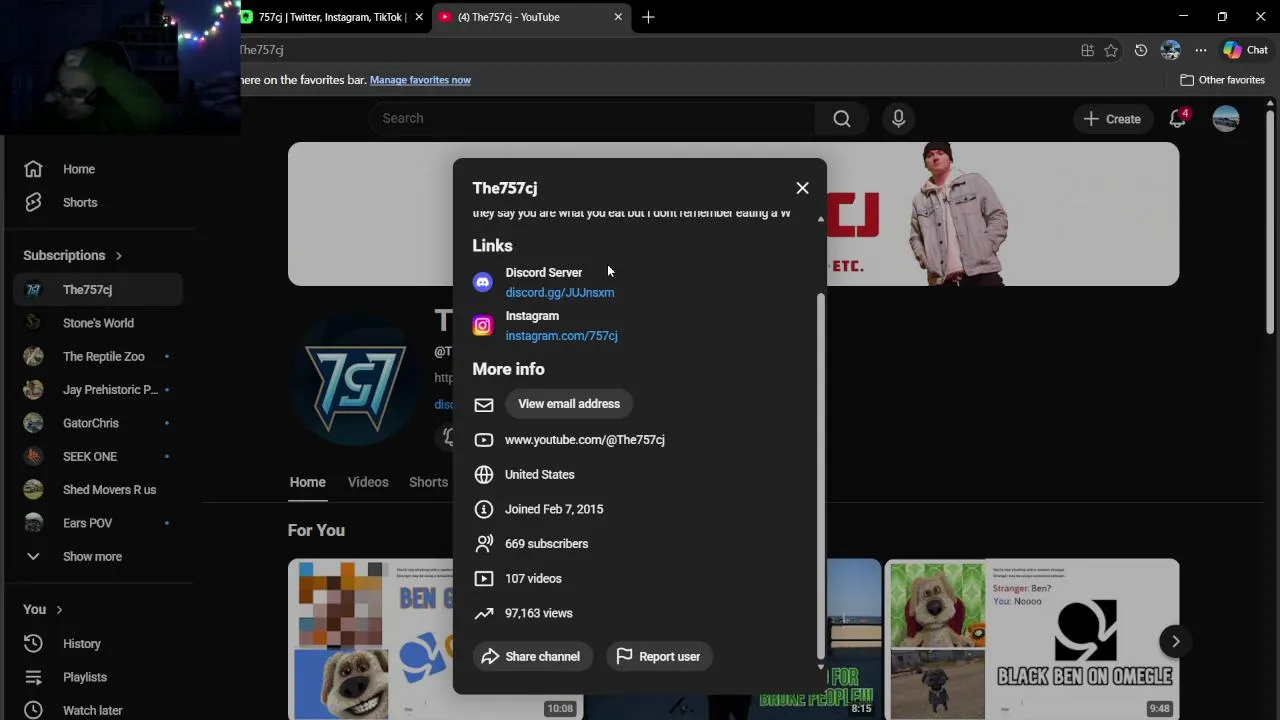Open discord.gg/JUJnsxm link

tap(560, 293)
